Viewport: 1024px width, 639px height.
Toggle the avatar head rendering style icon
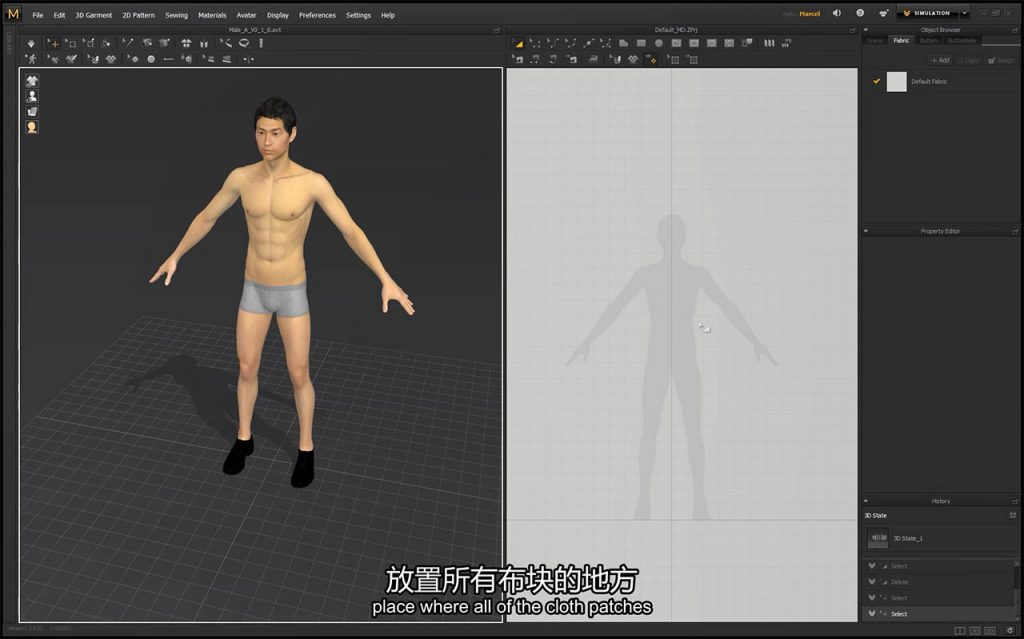click(x=31, y=127)
